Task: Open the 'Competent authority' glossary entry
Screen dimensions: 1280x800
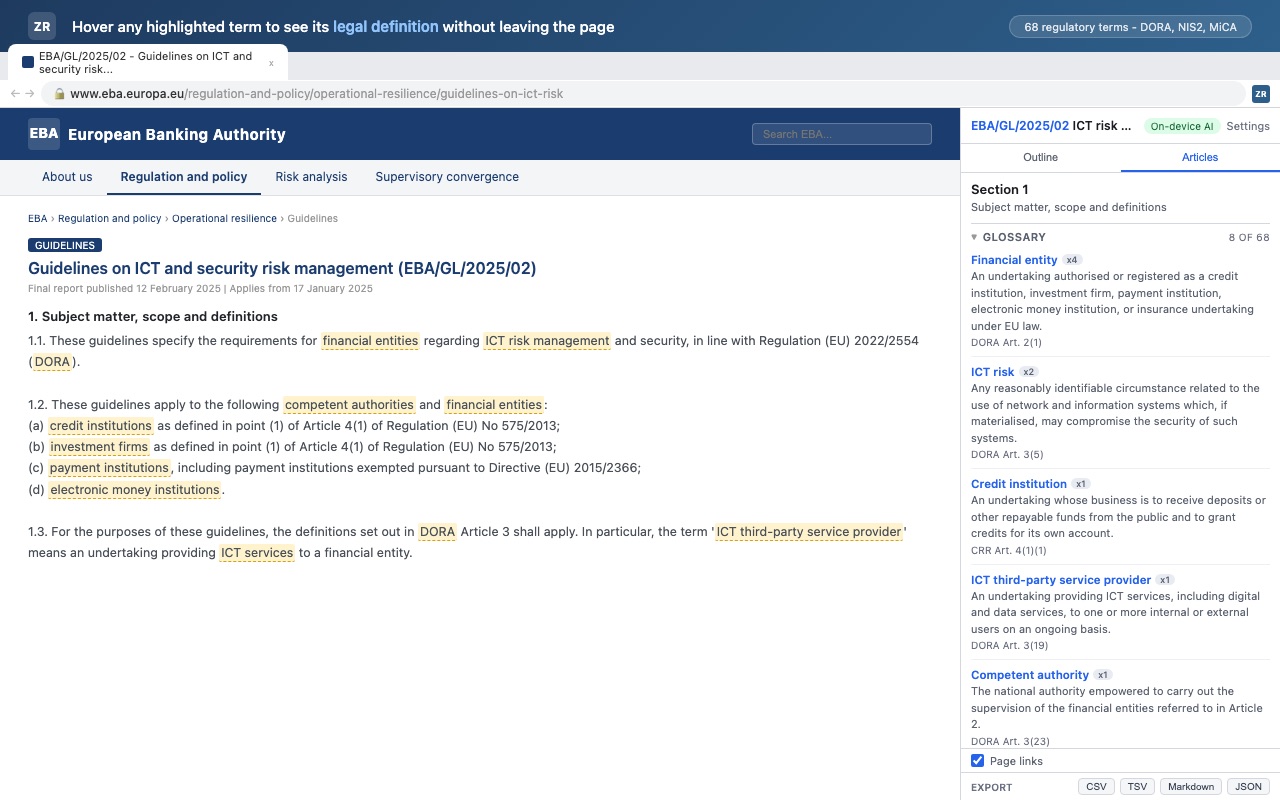Action: tap(1030, 675)
